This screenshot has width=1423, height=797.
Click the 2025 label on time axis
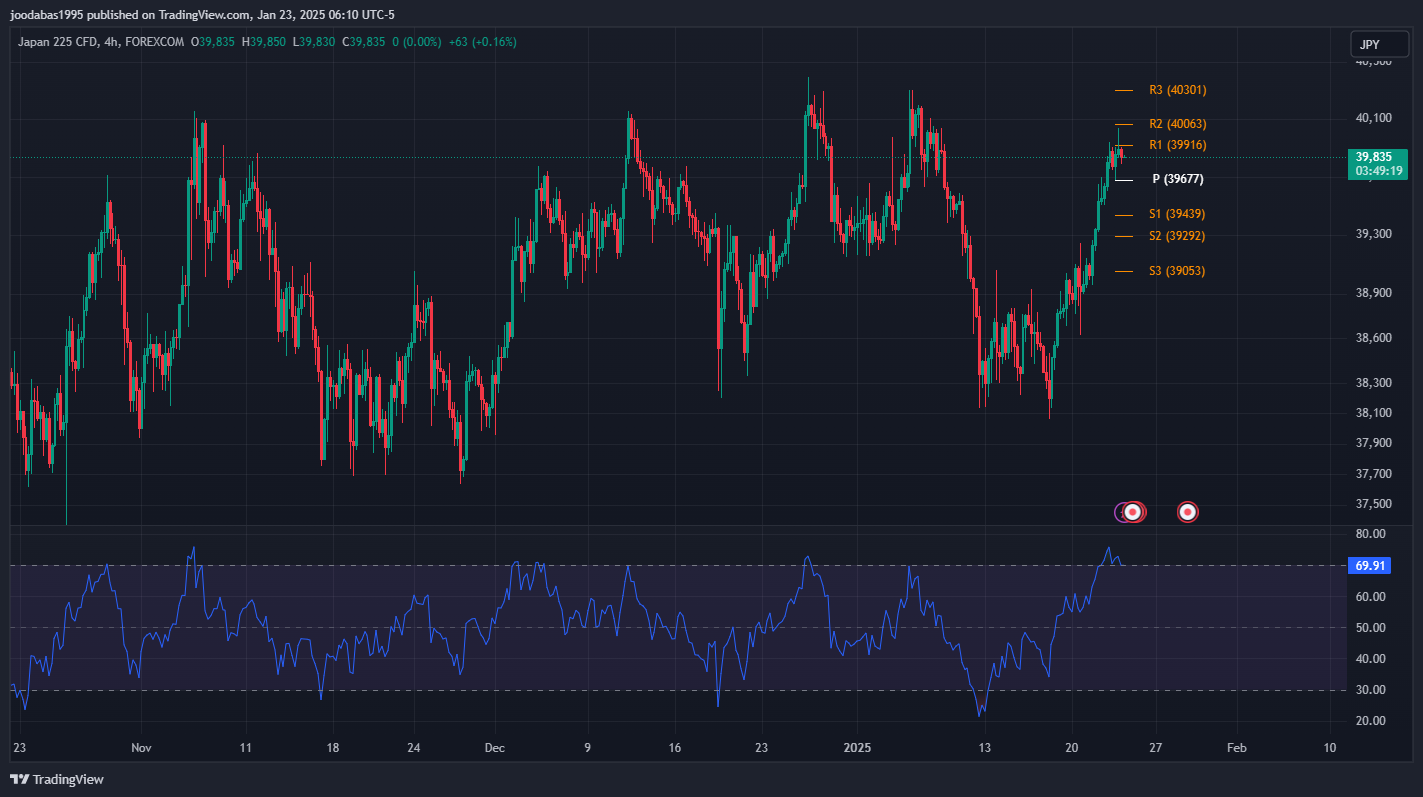858,748
